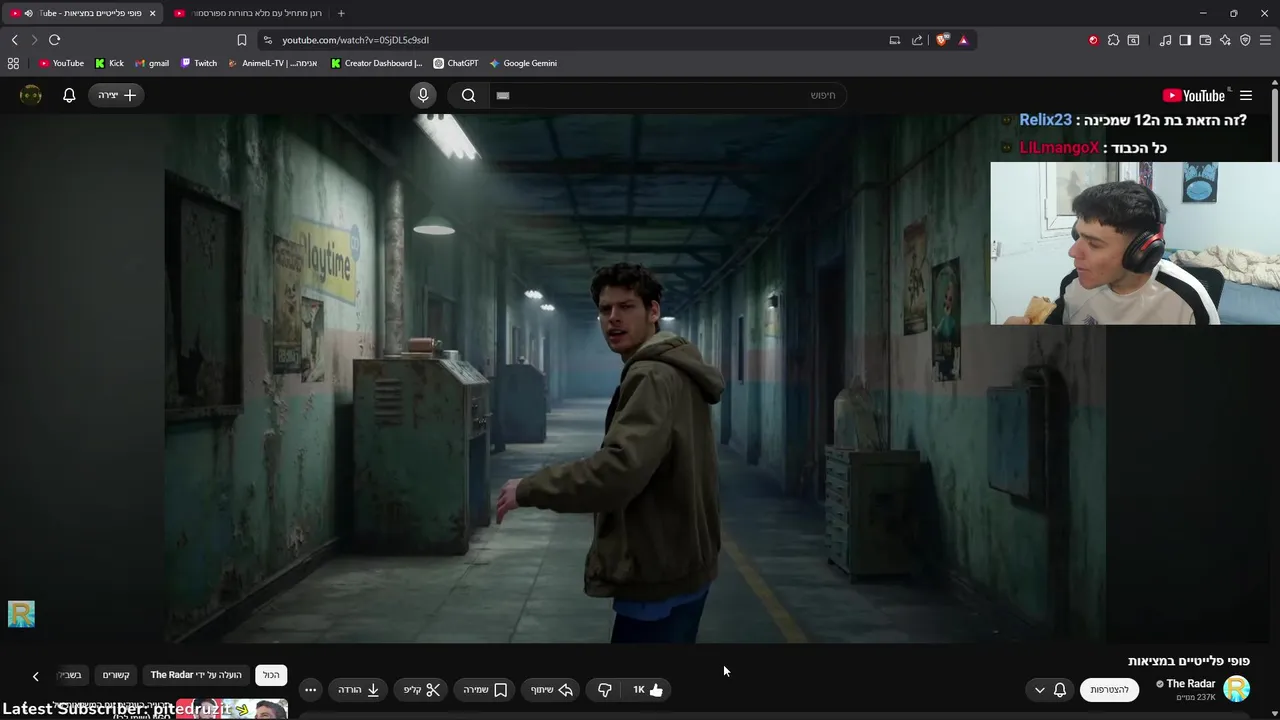Viewport: 1280px width, 720px height.
Task: Mute the tab using its speaker icon
Action: (28, 13)
